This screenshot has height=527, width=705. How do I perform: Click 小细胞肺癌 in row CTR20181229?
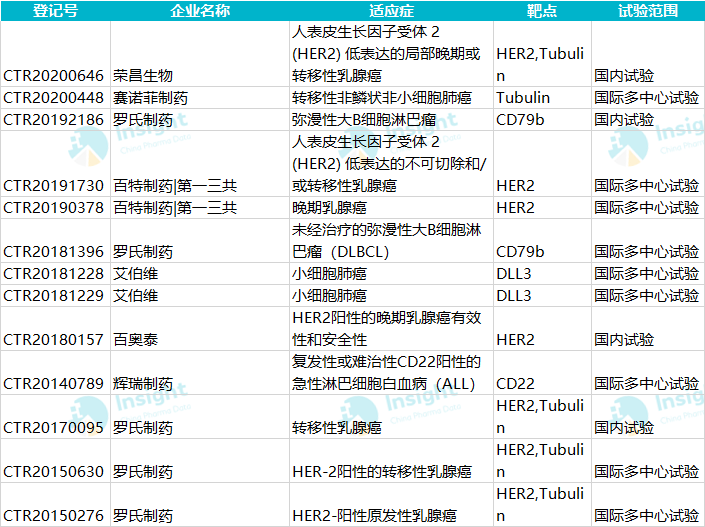tap(329, 296)
